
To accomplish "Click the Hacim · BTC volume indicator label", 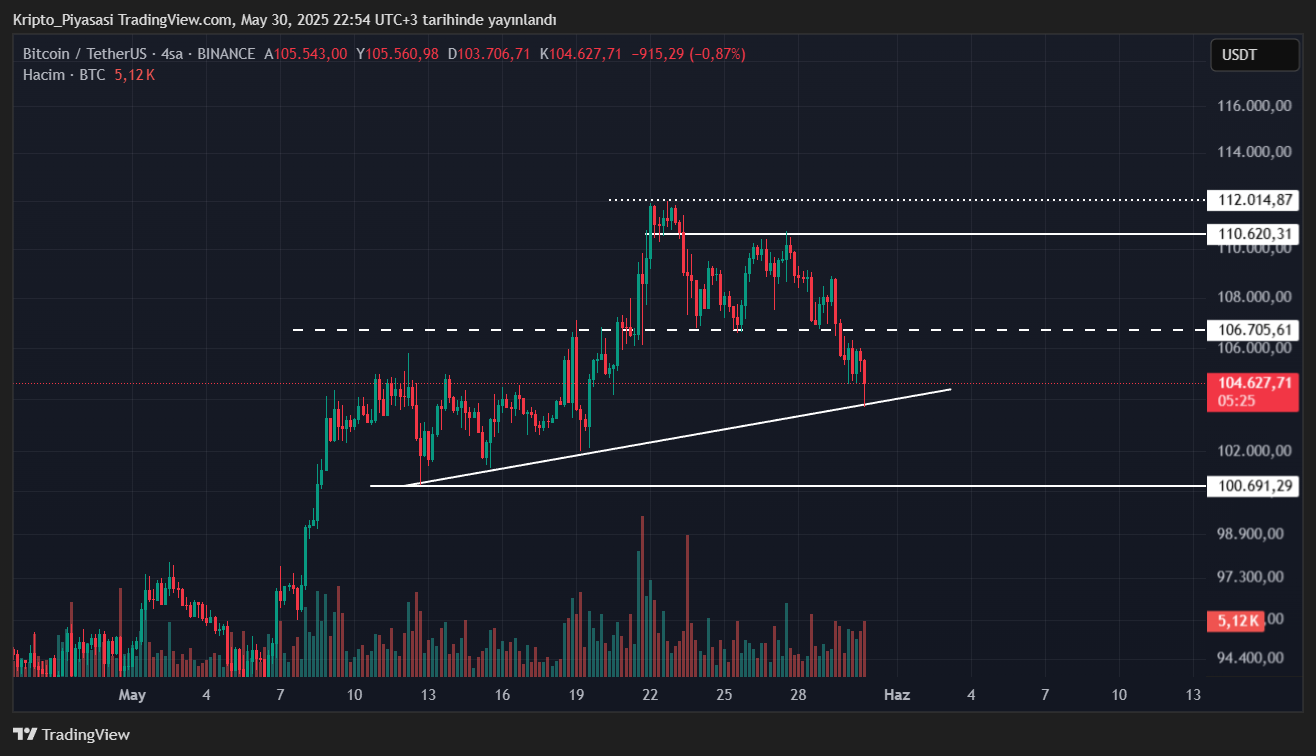I will pyautogui.click(x=64, y=75).
